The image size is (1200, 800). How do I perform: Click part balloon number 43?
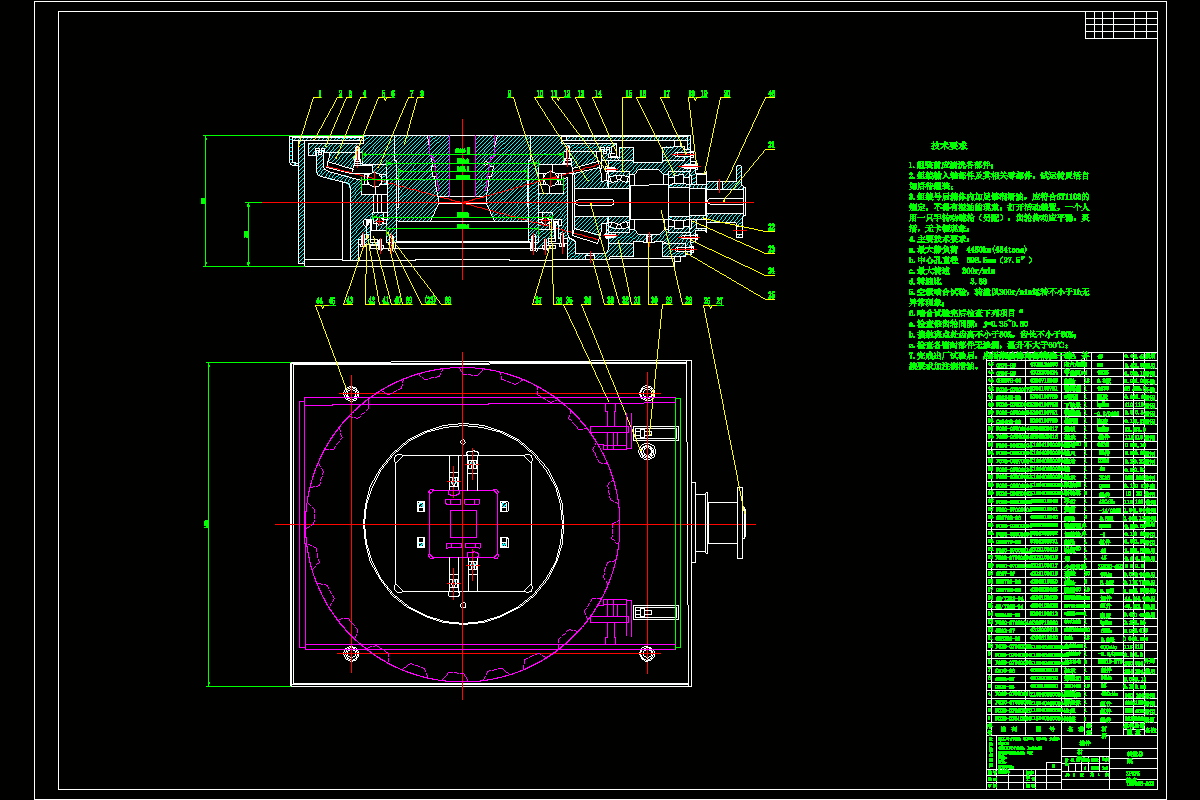[x=349, y=300]
